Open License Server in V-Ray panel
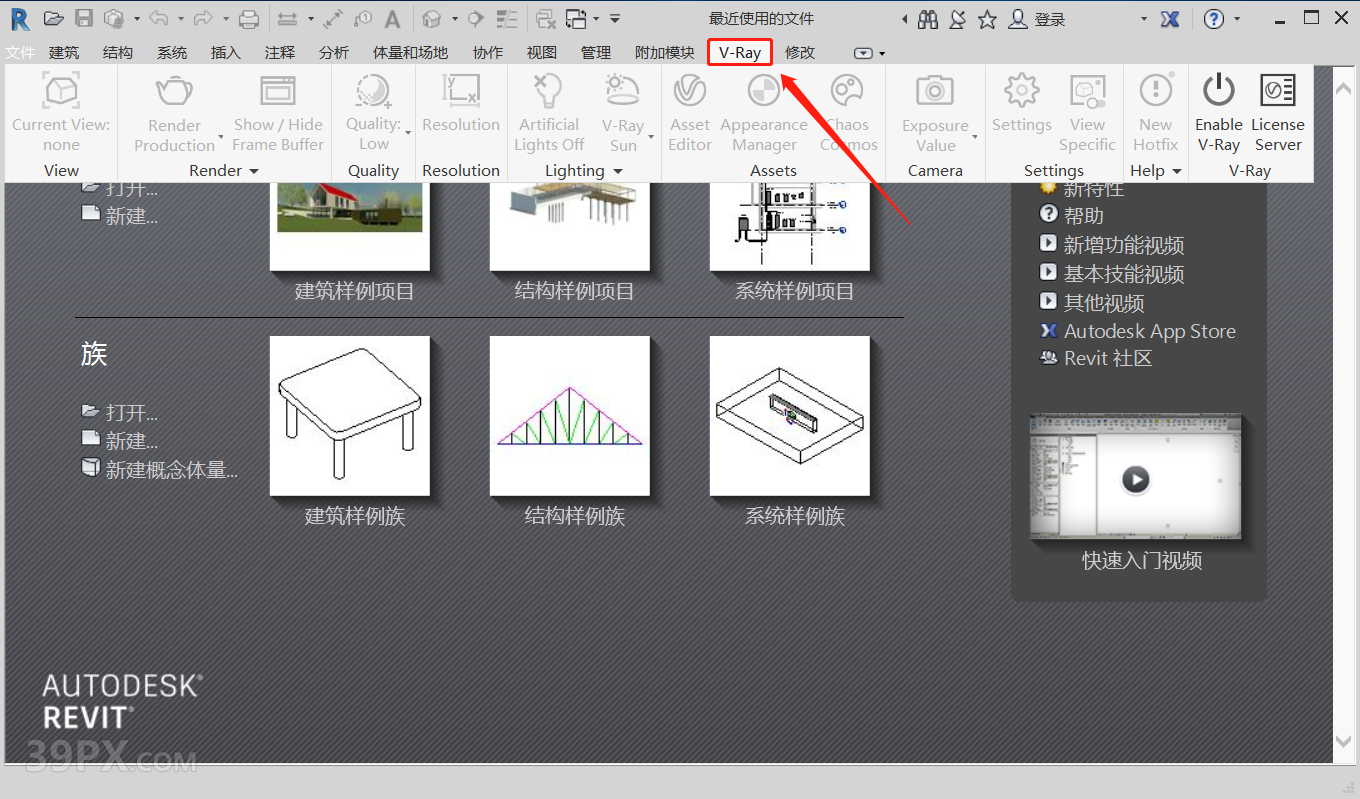The height and width of the screenshot is (799, 1360). (x=1278, y=112)
